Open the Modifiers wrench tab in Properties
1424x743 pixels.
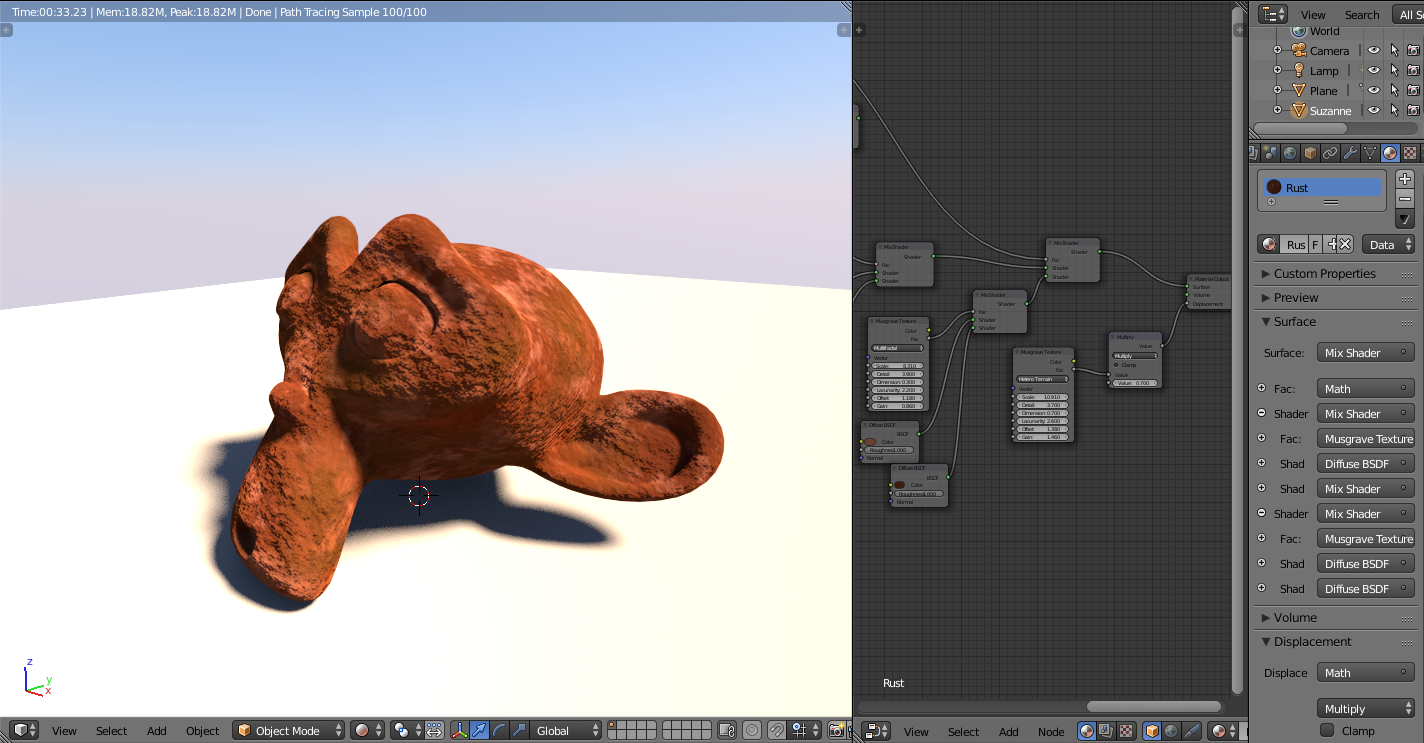point(1350,153)
